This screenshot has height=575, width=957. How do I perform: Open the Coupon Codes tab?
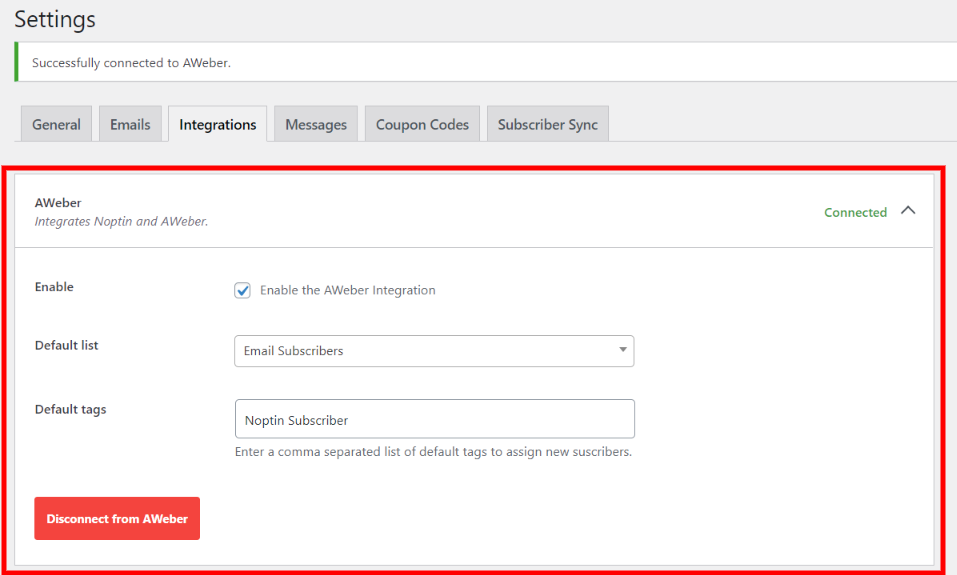pos(422,124)
